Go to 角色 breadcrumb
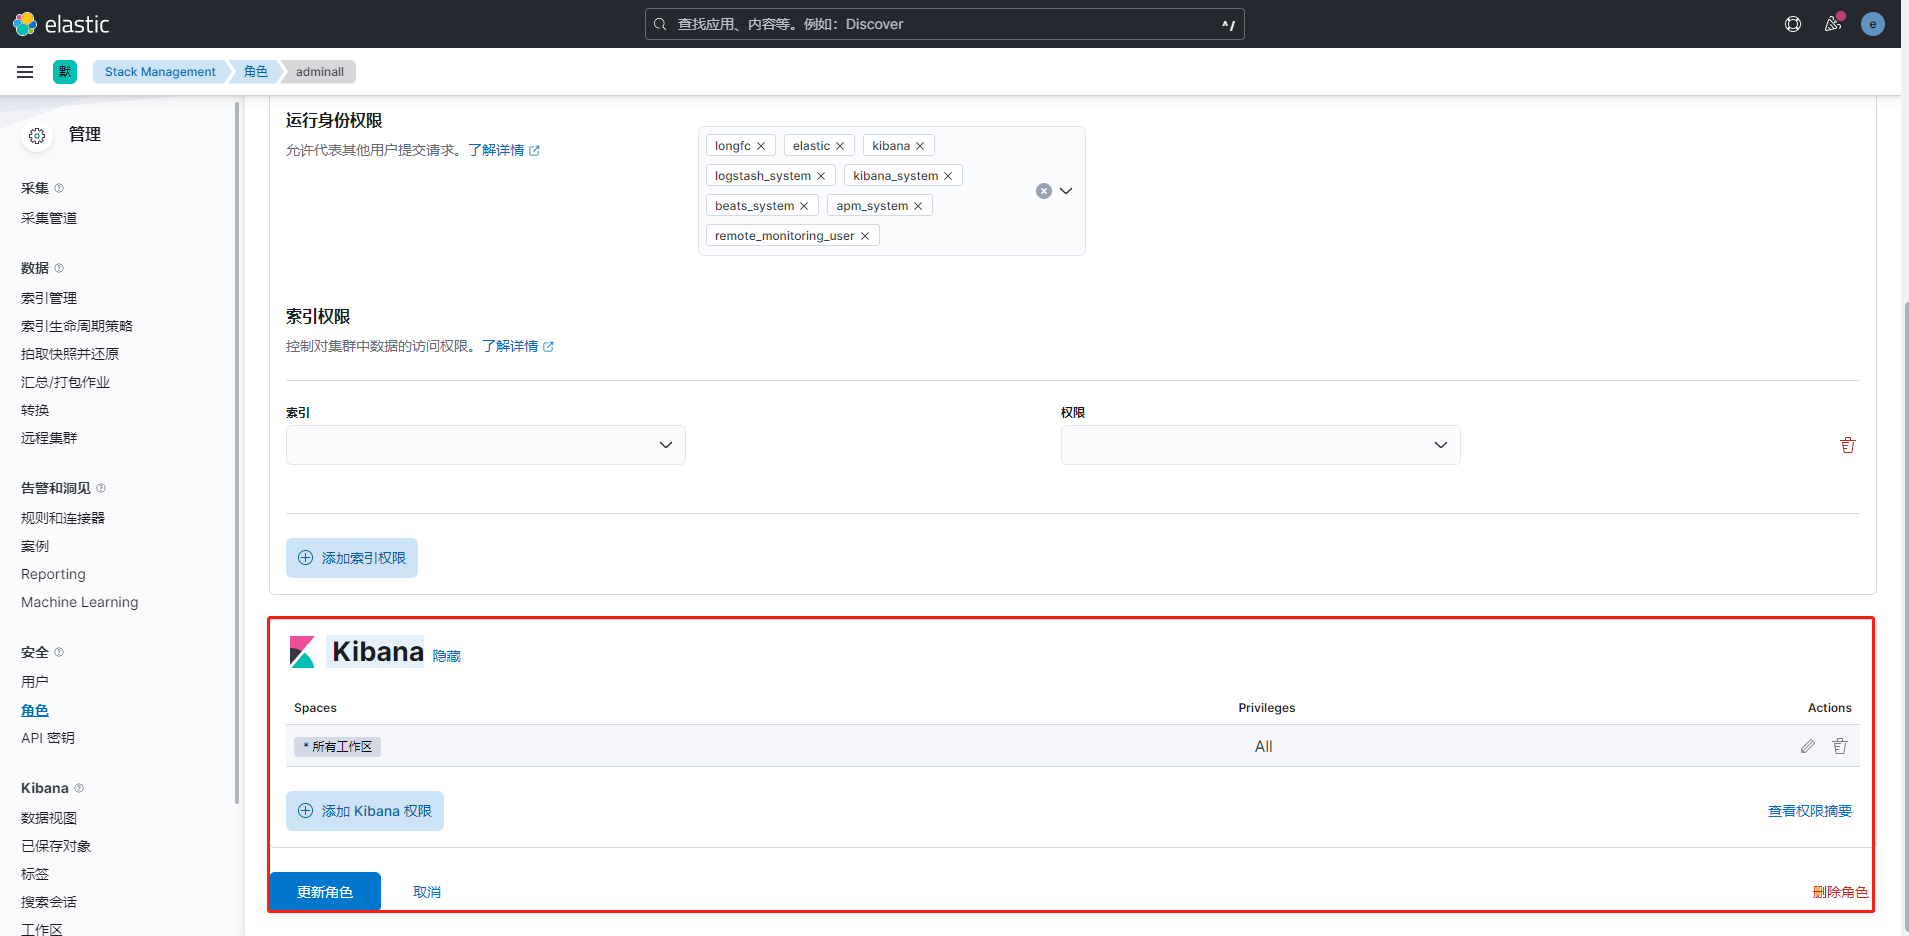This screenshot has height=936, width=1909. pos(256,72)
